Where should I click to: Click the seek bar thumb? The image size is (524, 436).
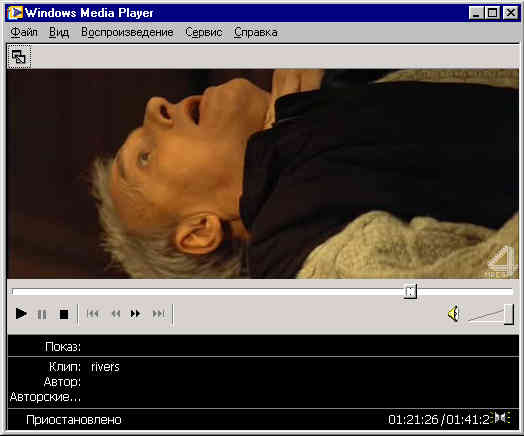tap(410, 291)
